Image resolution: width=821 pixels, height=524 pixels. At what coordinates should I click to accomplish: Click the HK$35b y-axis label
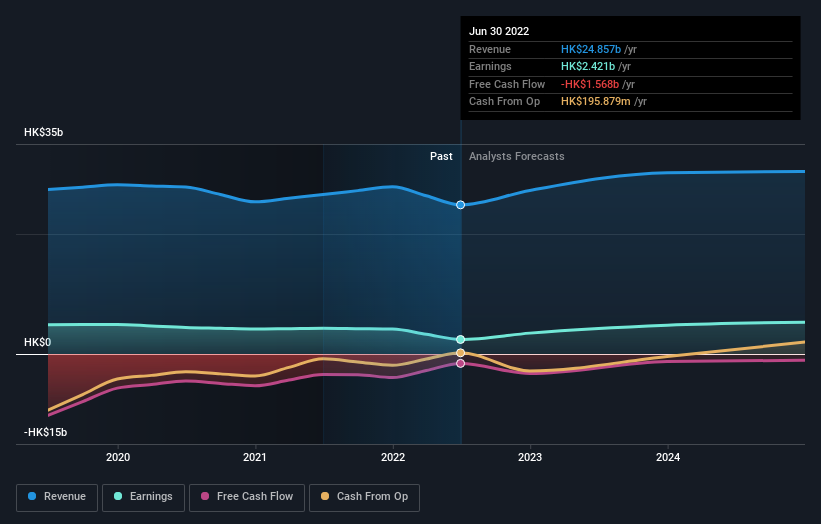(x=43, y=132)
